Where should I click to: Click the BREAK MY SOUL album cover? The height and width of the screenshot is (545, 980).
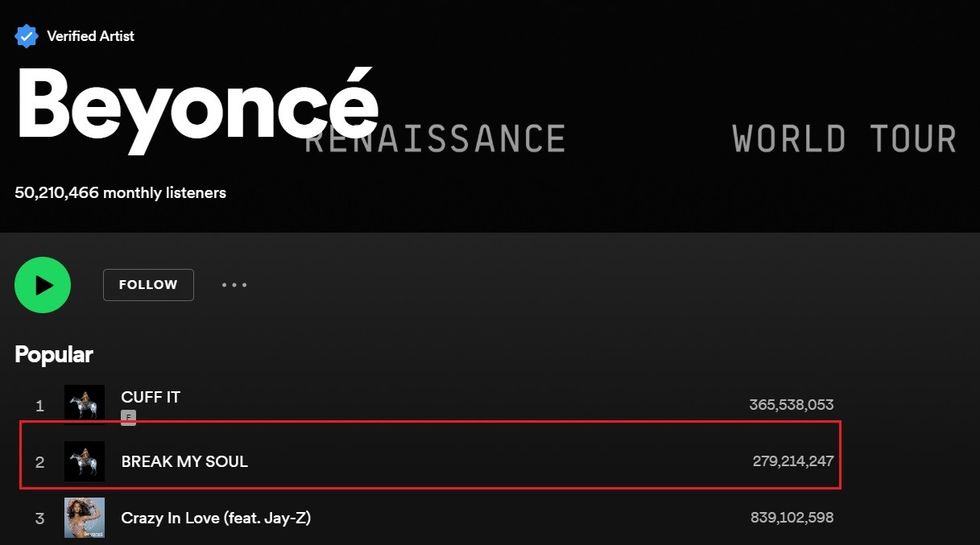tap(84, 461)
